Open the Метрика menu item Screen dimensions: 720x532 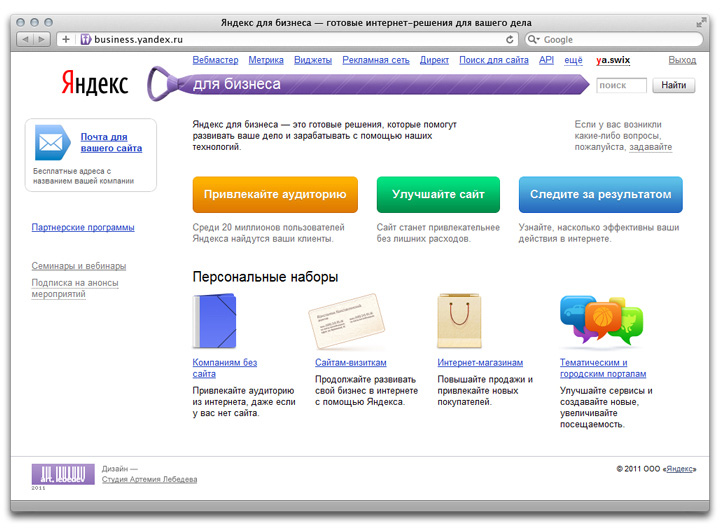(x=266, y=60)
